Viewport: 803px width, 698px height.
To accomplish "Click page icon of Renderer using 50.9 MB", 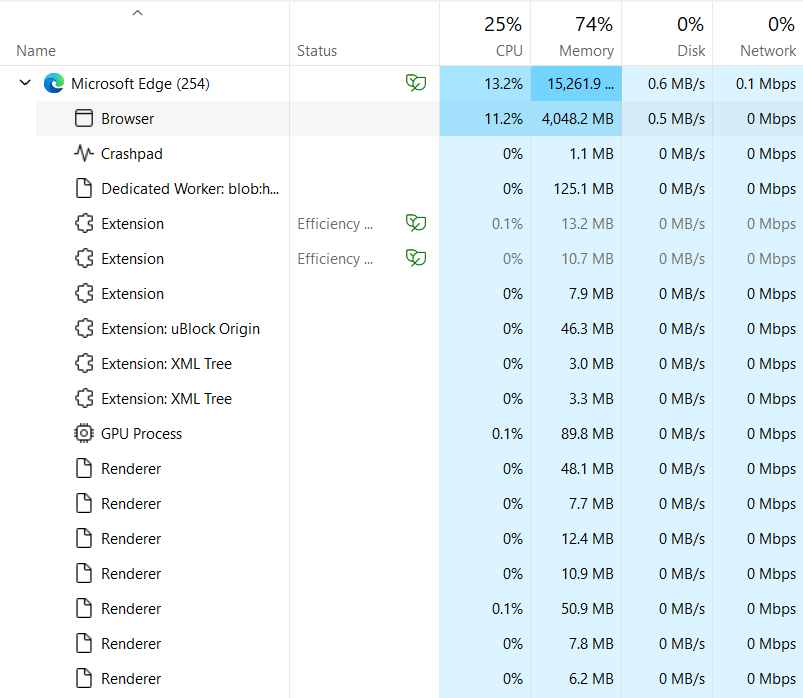I will [x=84, y=608].
